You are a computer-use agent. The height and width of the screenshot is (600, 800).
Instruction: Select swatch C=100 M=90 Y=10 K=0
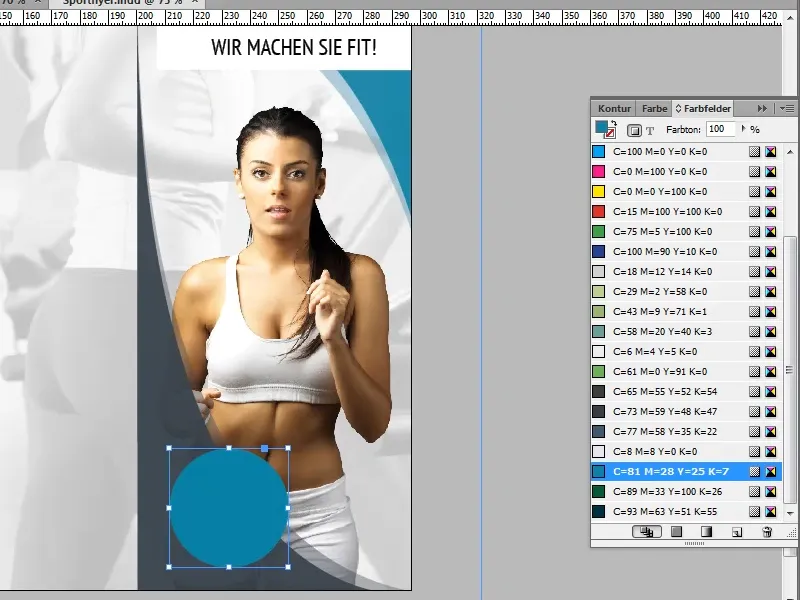pyautogui.click(x=686, y=252)
